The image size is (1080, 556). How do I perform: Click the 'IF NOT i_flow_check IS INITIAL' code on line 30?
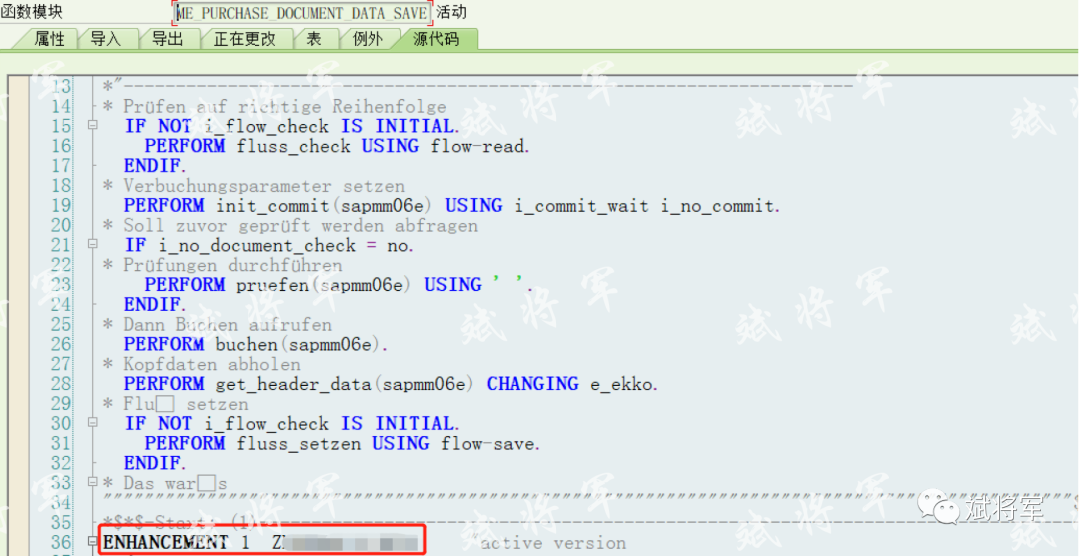[292, 424]
